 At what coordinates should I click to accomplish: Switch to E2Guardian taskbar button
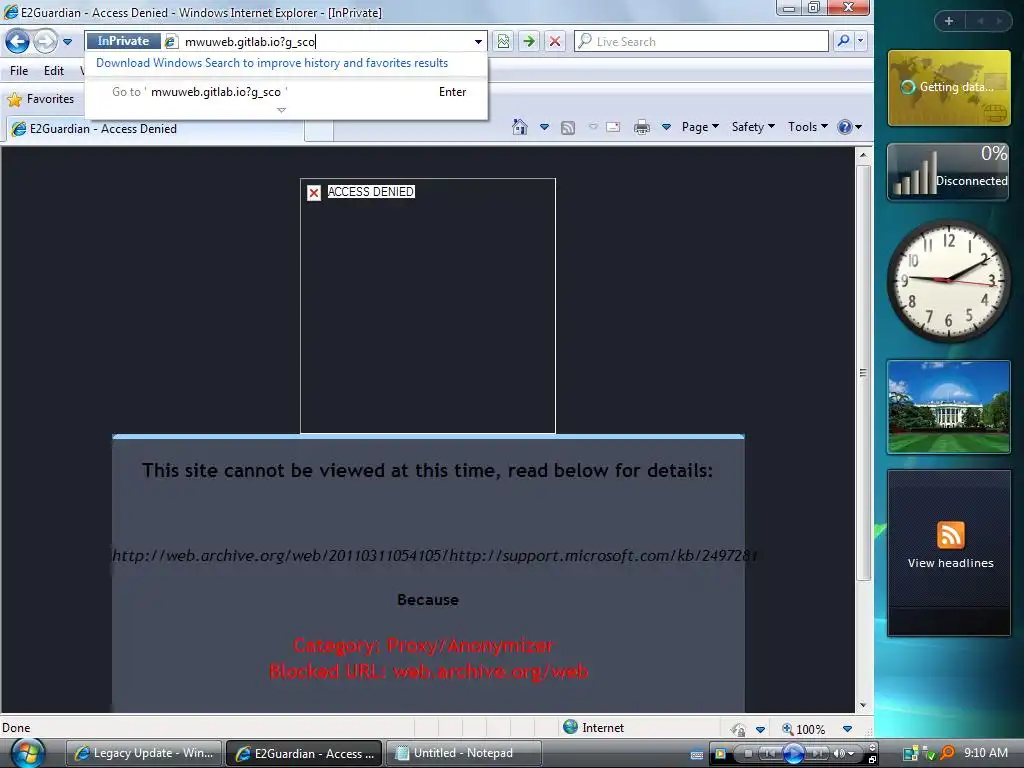pyautogui.click(x=305, y=753)
